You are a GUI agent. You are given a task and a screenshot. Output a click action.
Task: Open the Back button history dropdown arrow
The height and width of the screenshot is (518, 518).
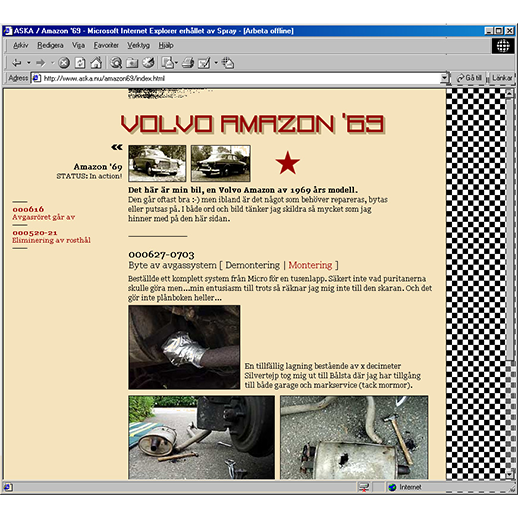[x=29, y=63]
